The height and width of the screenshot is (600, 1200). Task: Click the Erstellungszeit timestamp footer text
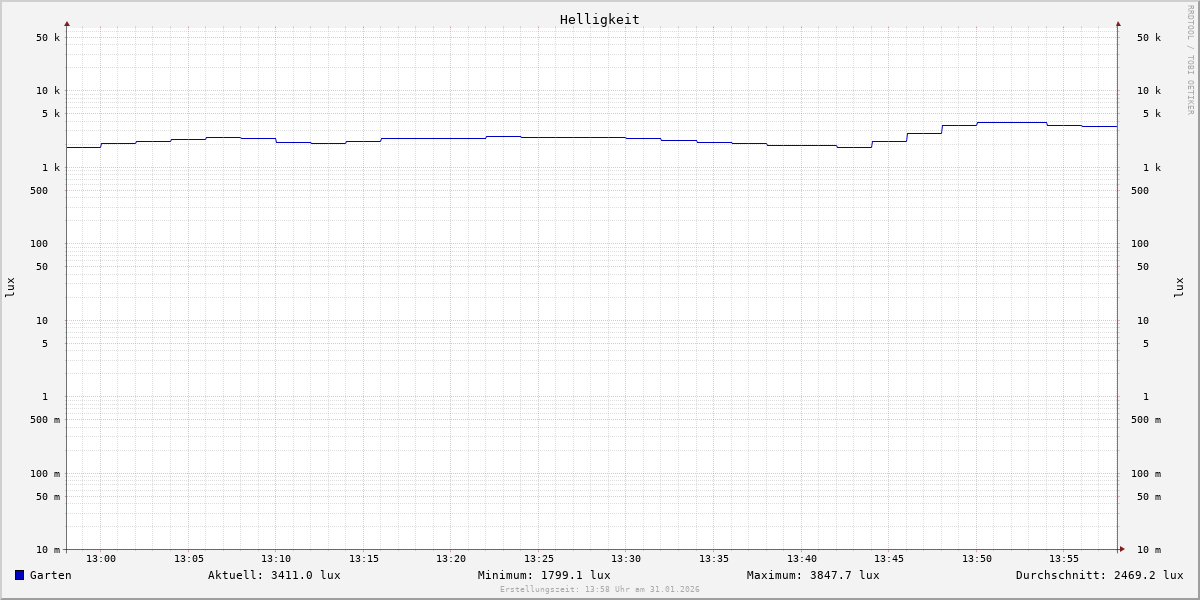(600, 590)
